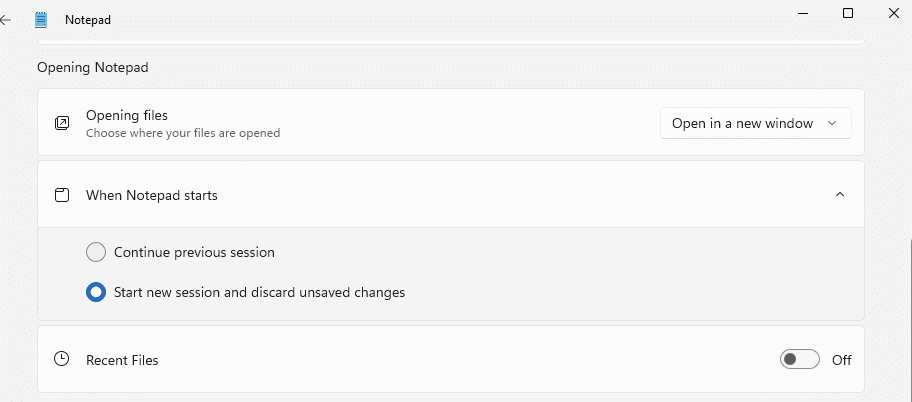Image resolution: width=912 pixels, height=402 pixels.
Task: Maximize the Notepad window
Action: (848, 13)
